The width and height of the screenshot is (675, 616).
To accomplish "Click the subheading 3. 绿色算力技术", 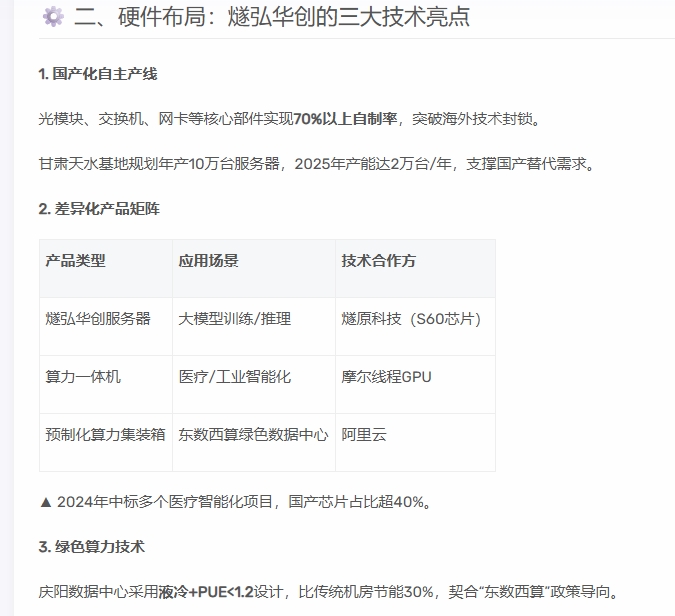I will (91, 547).
